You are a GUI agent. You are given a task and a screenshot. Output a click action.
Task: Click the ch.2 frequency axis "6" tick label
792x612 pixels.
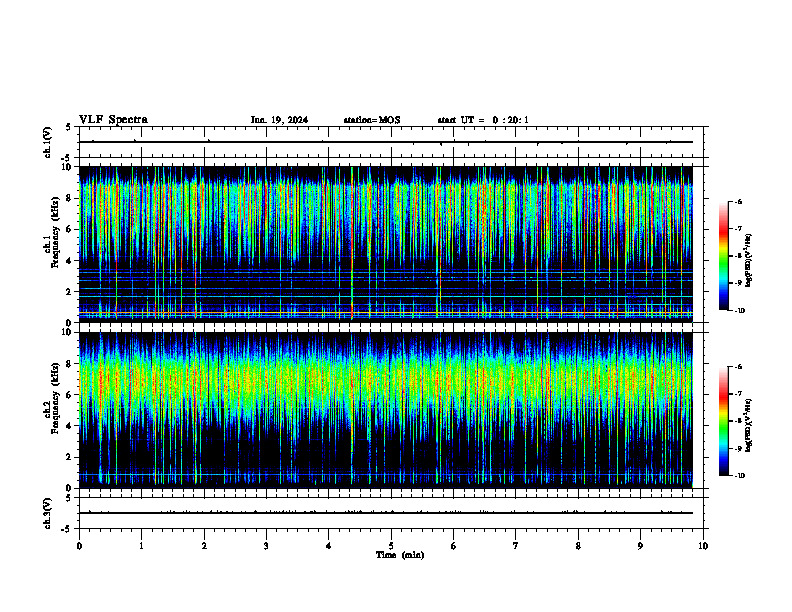(x=70, y=395)
